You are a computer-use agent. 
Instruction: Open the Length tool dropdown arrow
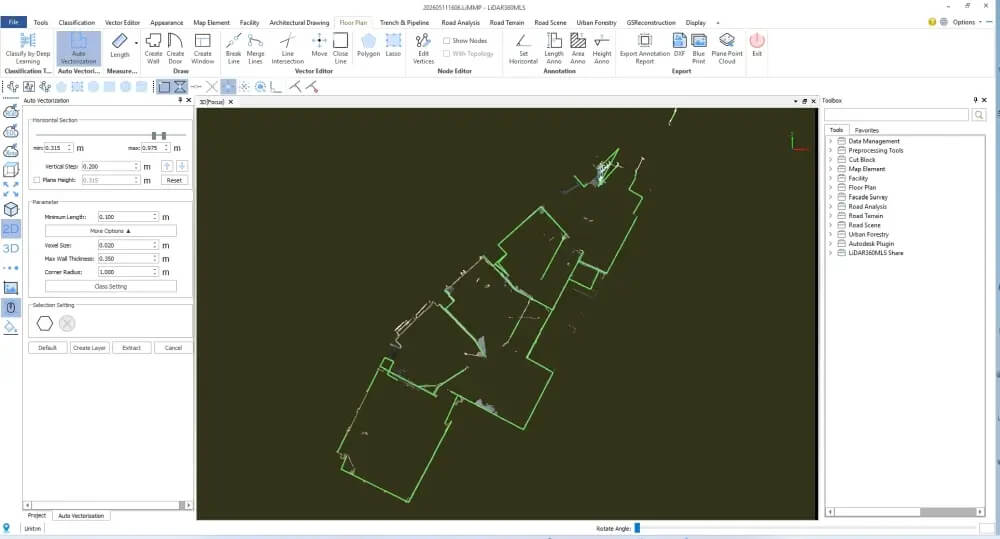[x=136, y=43]
